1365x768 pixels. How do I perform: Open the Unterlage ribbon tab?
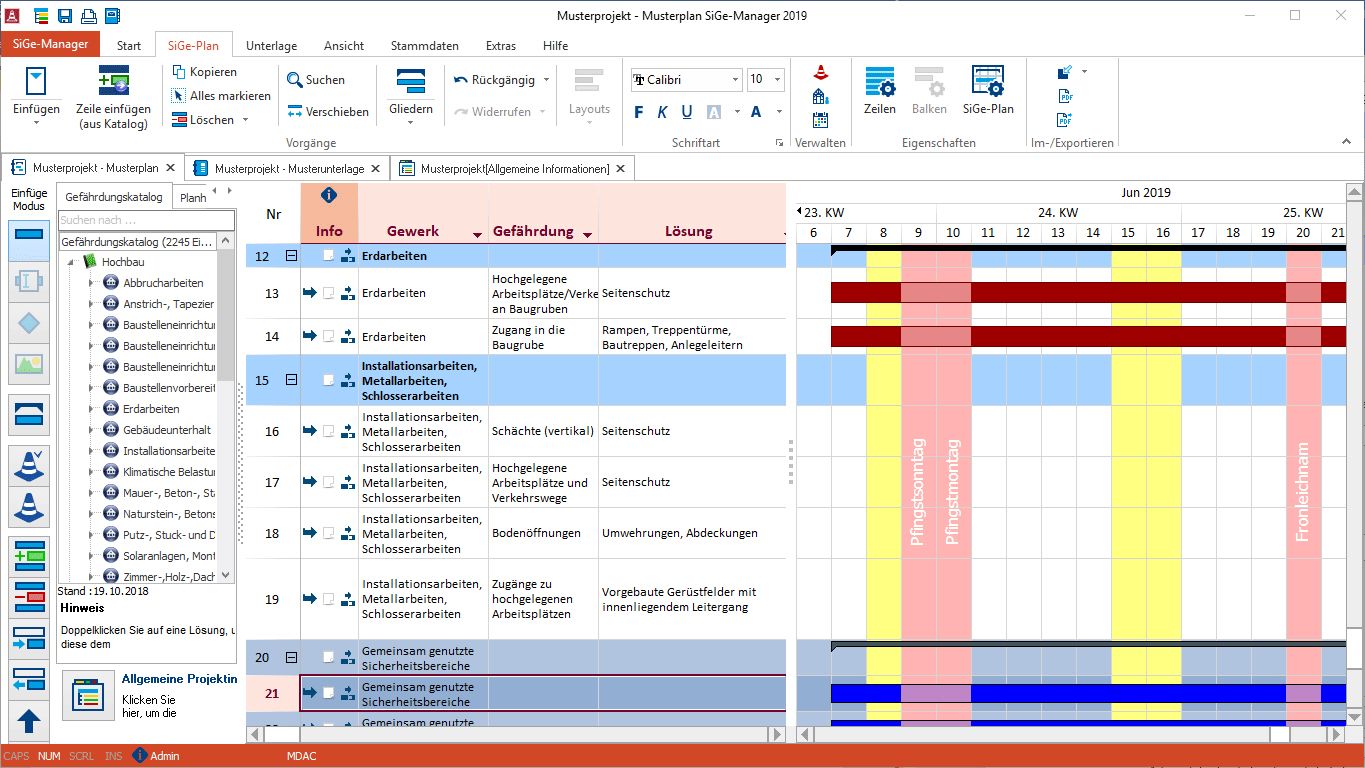tap(271, 46)
